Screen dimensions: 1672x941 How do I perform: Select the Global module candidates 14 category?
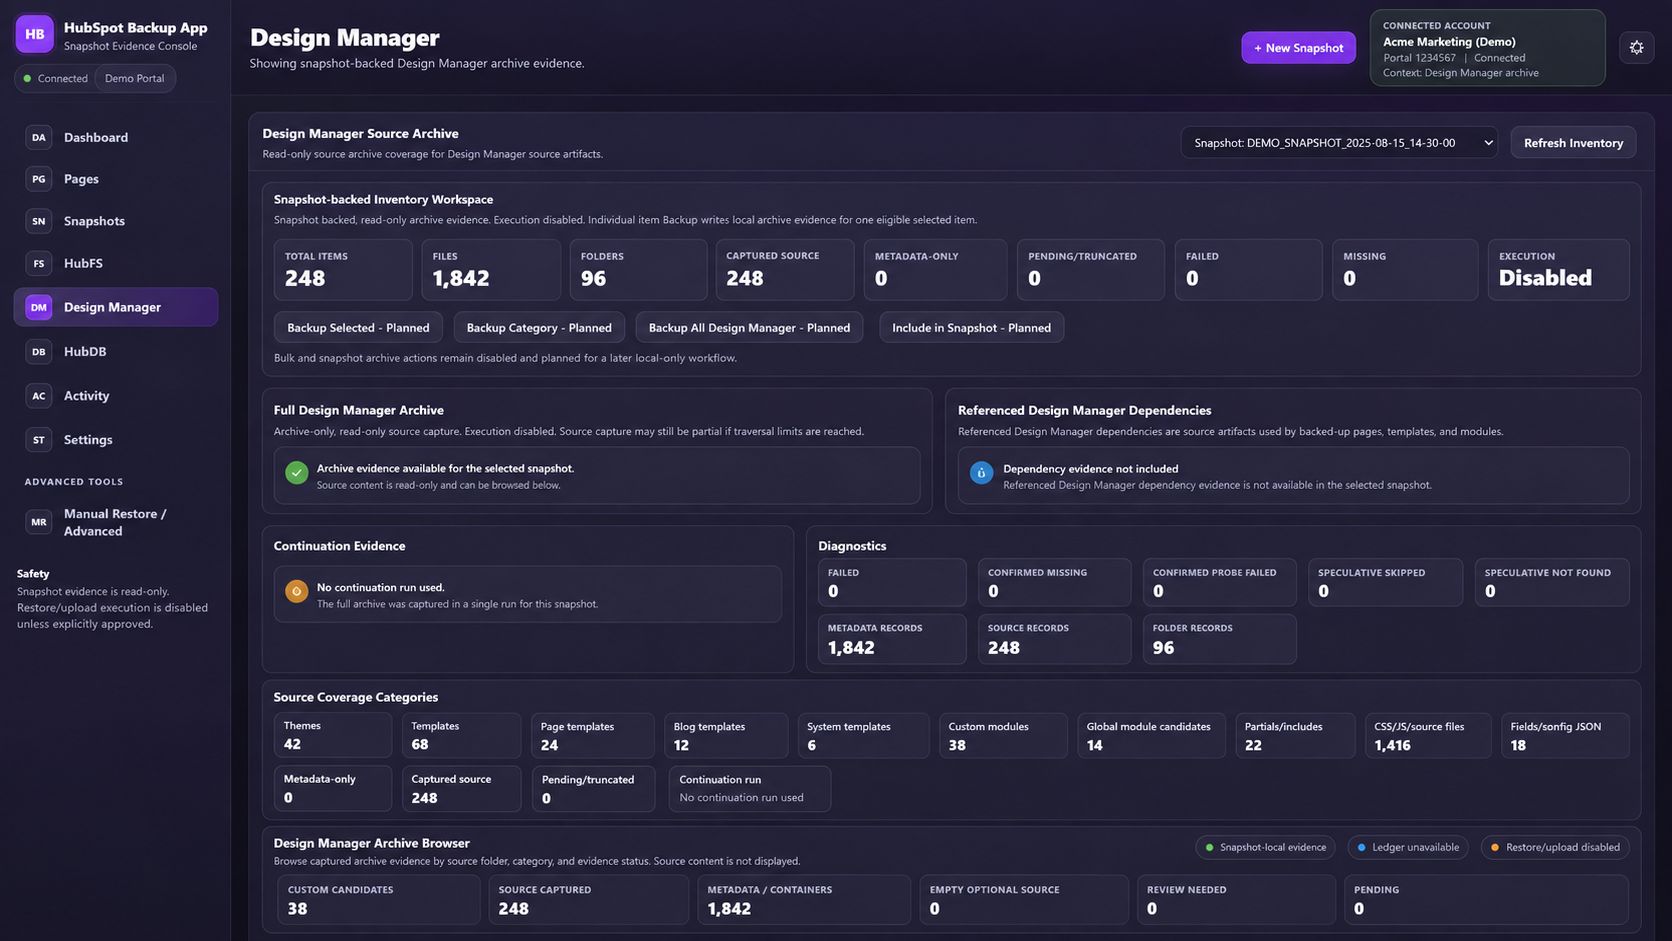[1151, 735]
